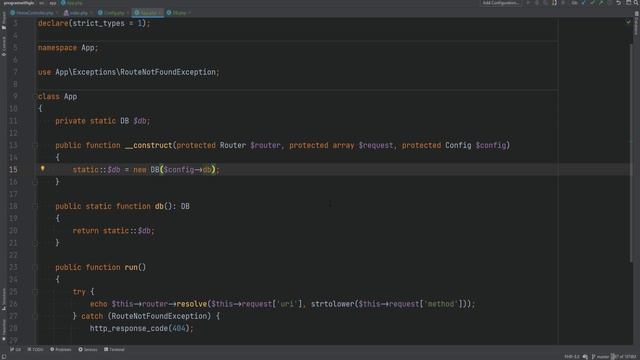Collapse the catch block fold on line 27
The height and width of the screenshot is (360, 640).
tap(35, 316)
